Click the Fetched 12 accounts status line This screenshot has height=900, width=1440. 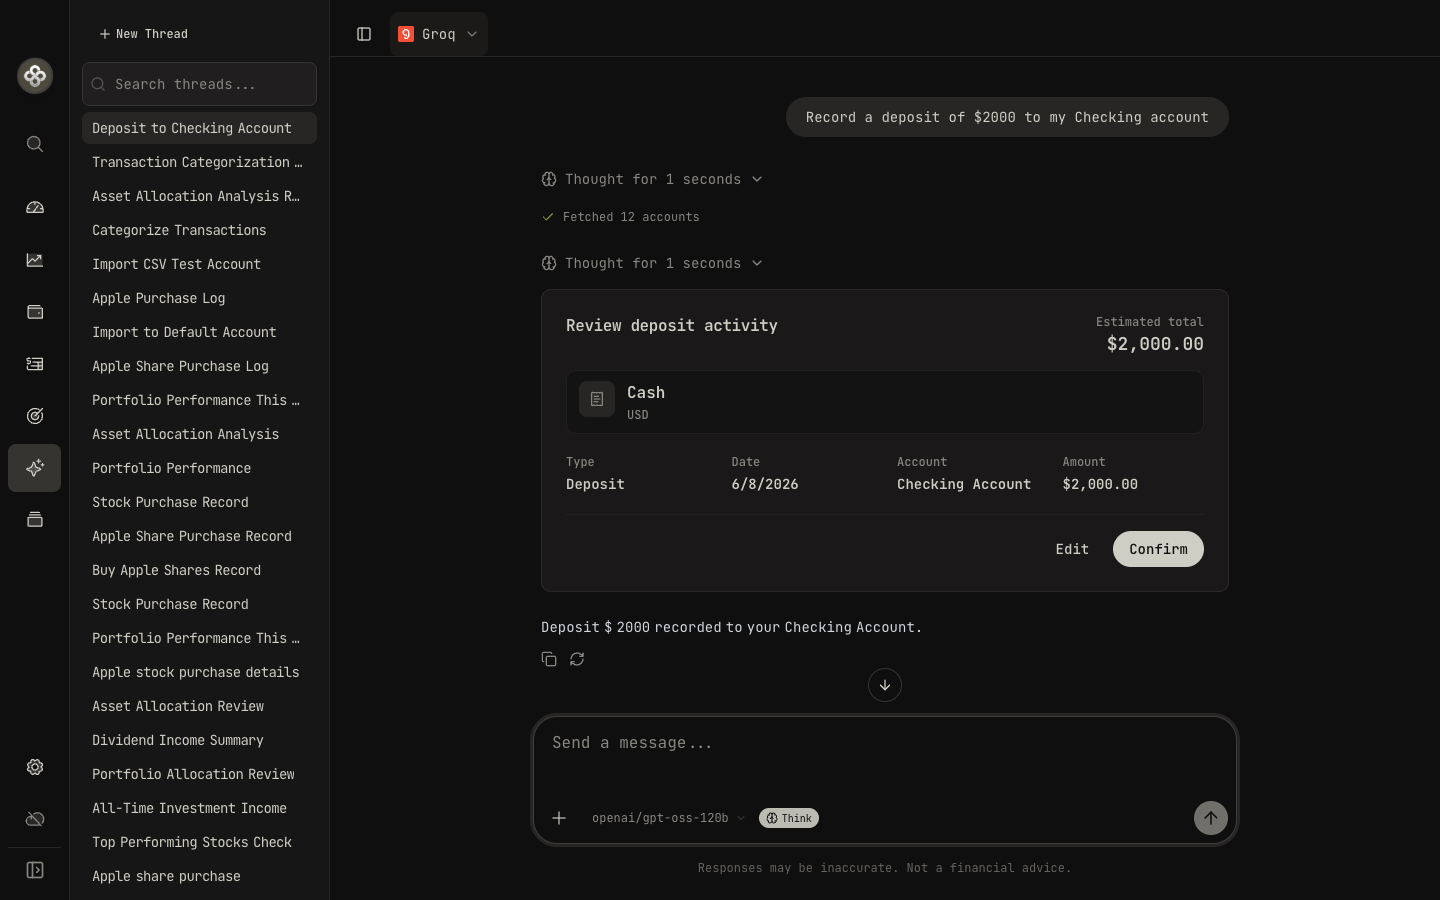[x=621, y=217]
